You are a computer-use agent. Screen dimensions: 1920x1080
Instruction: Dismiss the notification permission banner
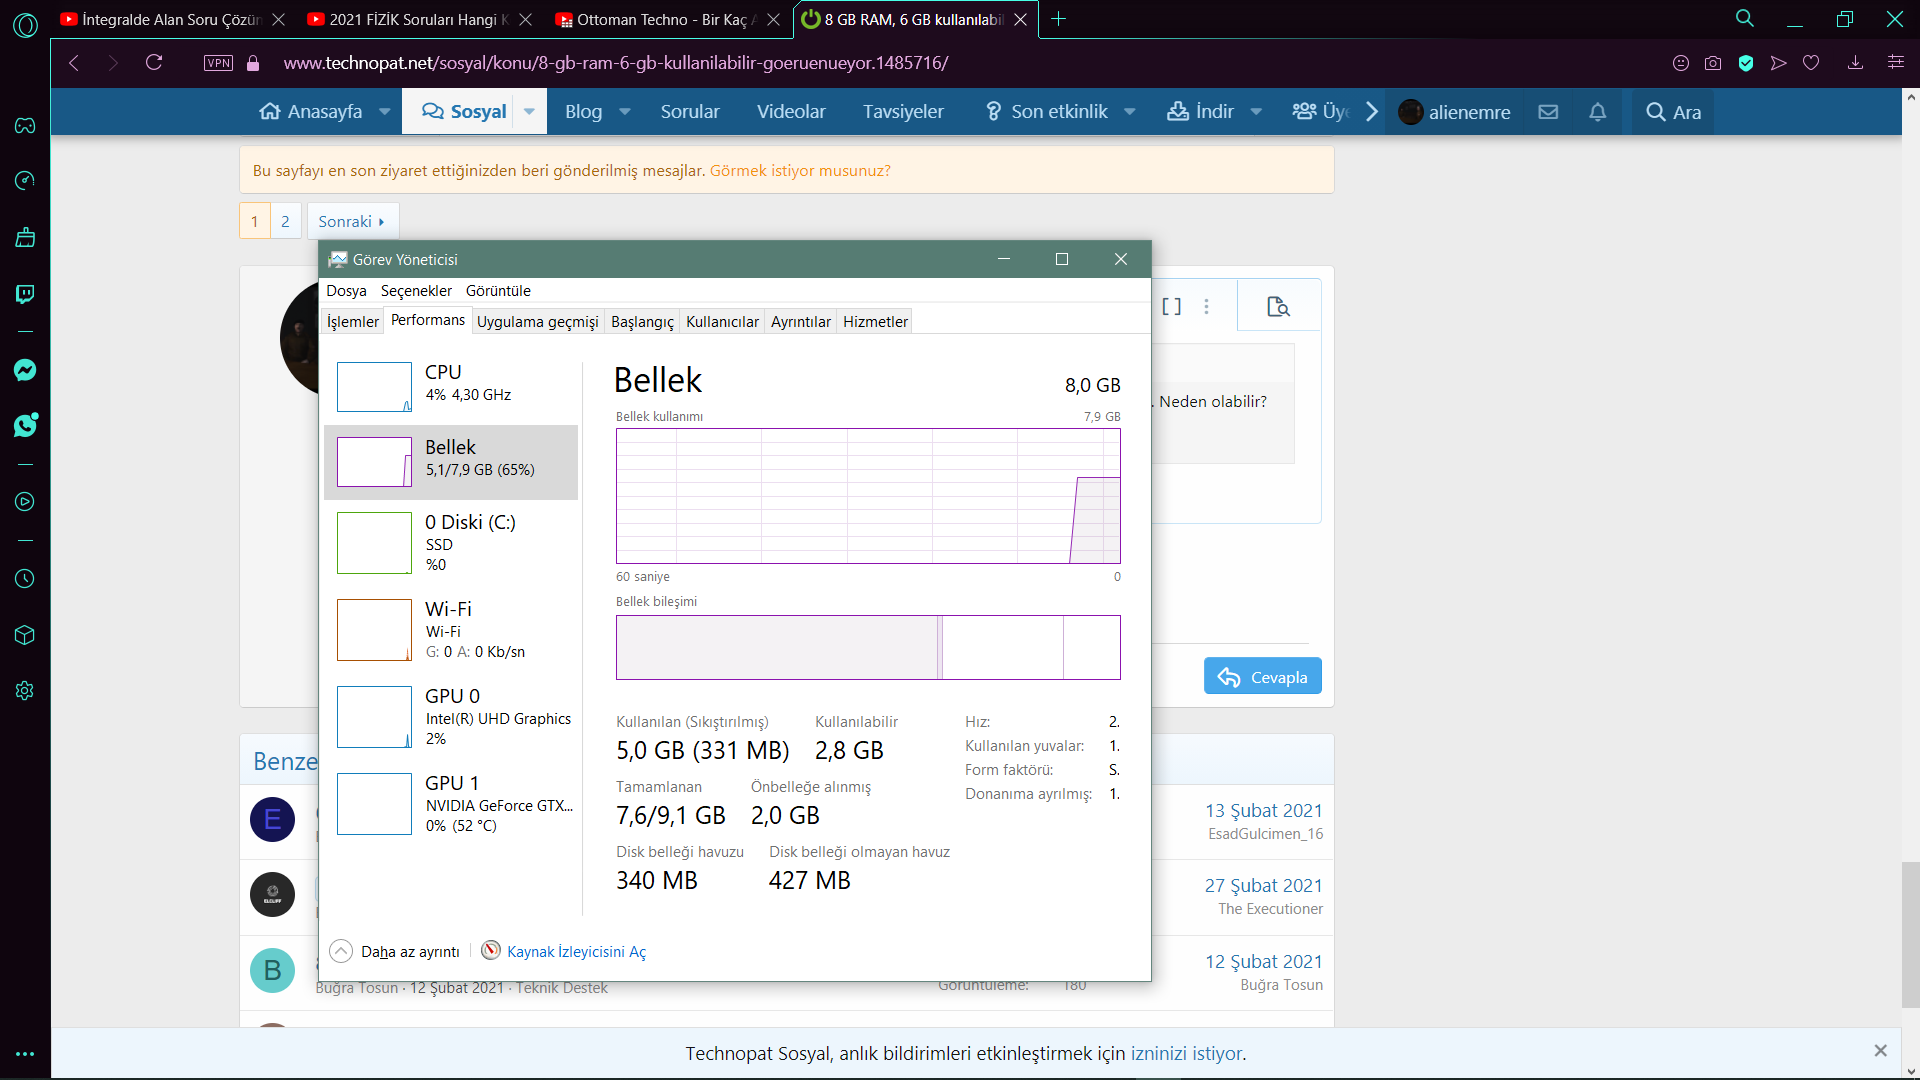1880,1051
